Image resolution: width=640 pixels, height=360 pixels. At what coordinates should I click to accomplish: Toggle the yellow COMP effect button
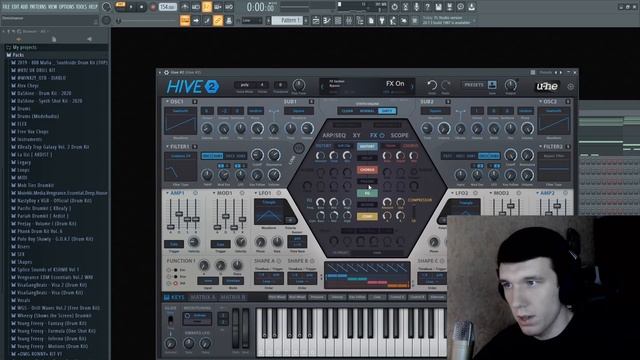(x=367, y=216)
